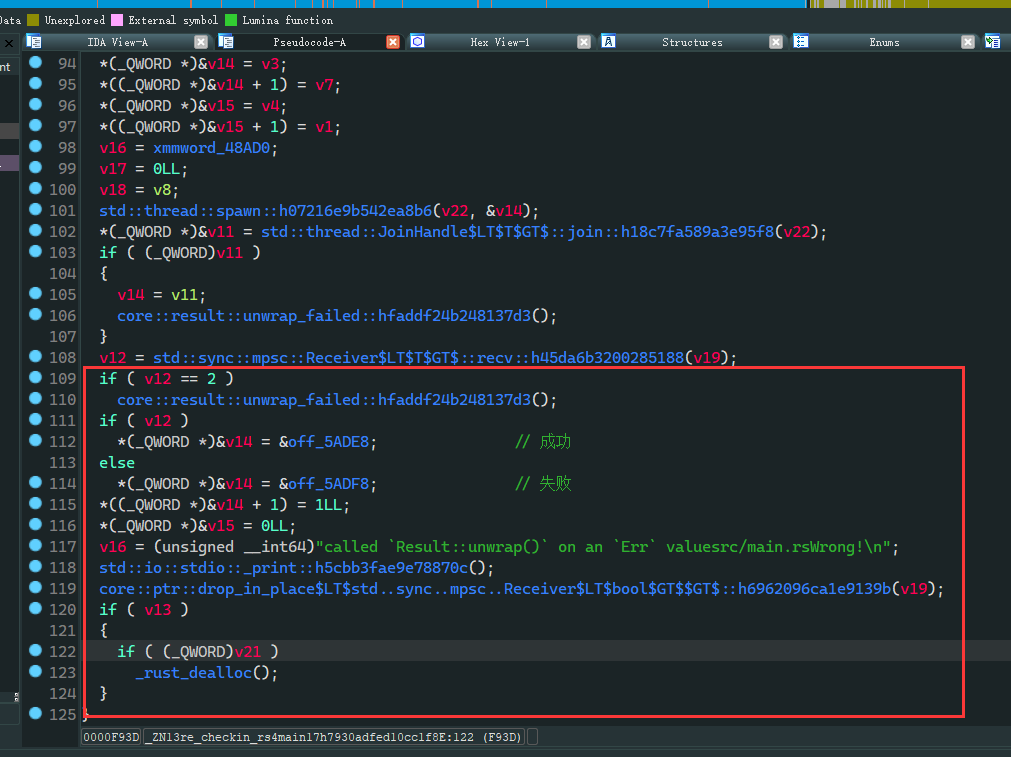The width and height of the screenshot is (1011, 757).
Task: Toggle breakpoint dot on line 118
Action: (x=36, y=567)
